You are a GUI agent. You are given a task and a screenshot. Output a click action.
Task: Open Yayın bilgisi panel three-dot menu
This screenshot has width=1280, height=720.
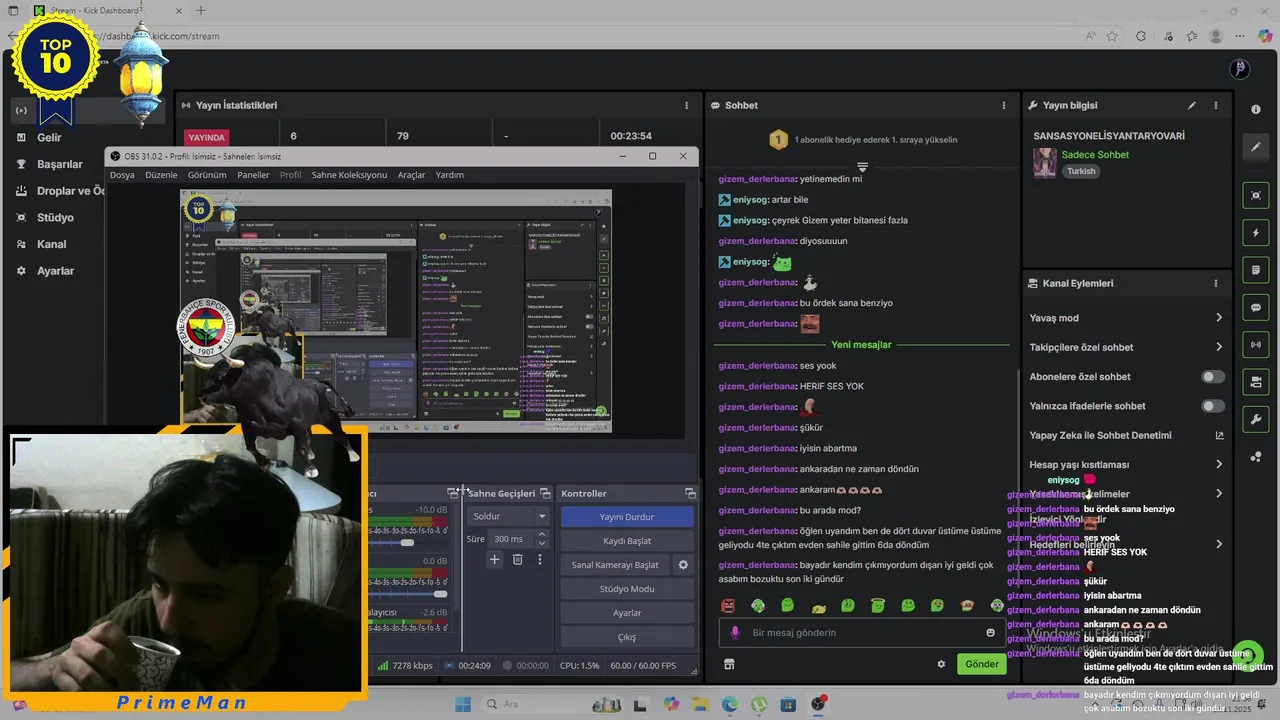1216,105
